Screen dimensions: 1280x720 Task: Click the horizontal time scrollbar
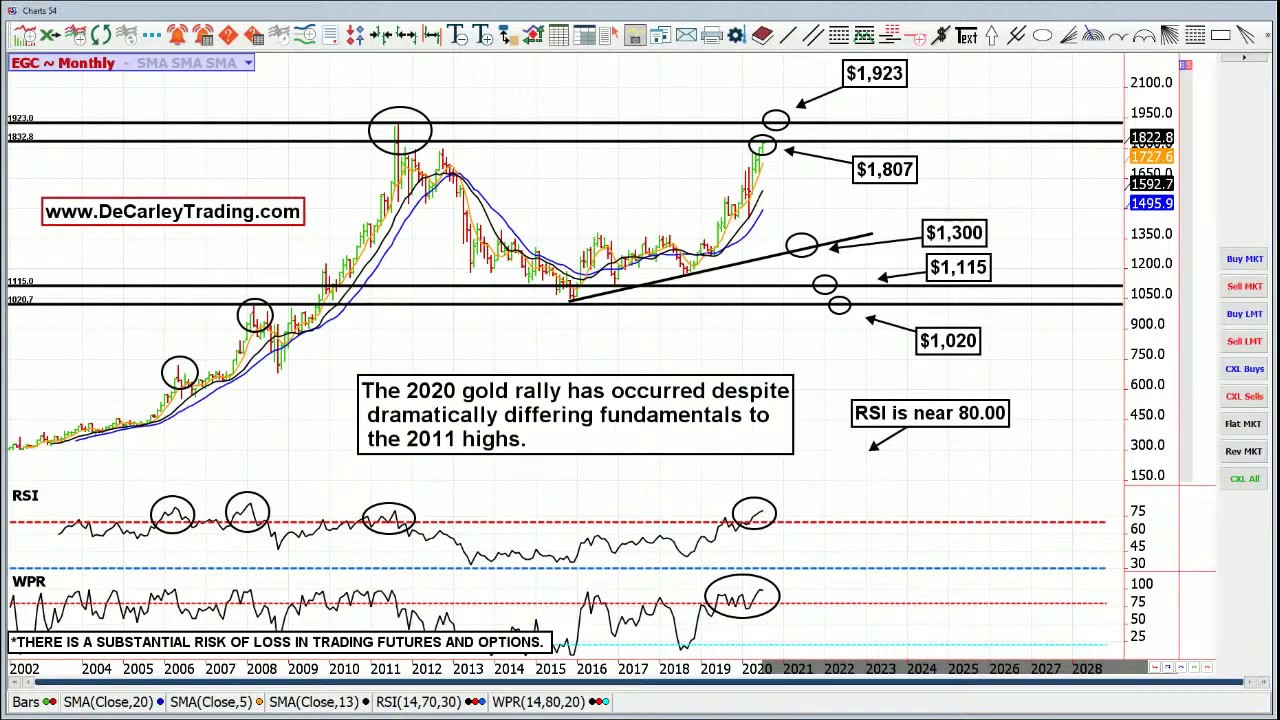[640, 683]
